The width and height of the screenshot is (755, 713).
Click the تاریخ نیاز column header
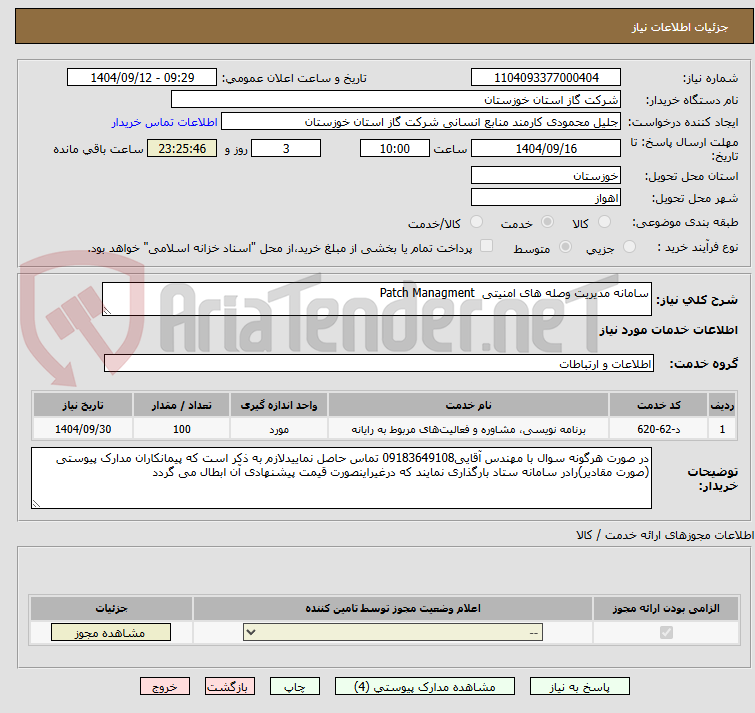(83, 405)
